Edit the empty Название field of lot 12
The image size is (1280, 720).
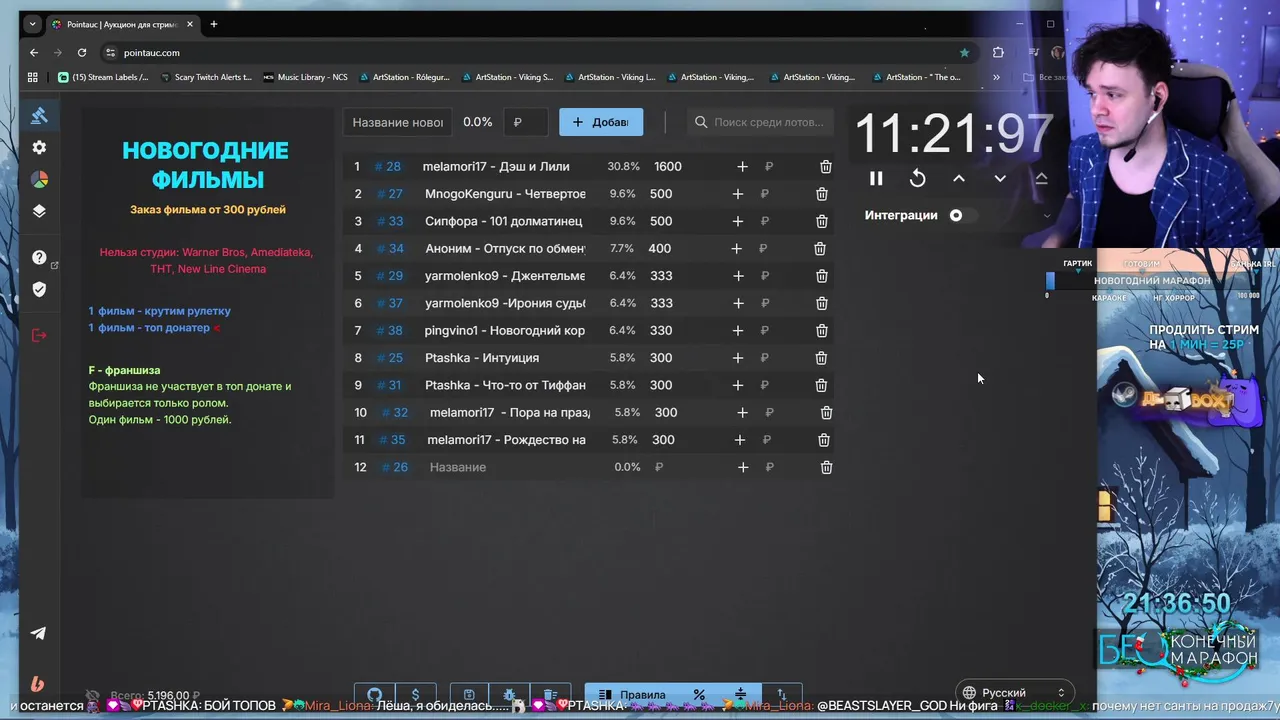tap(510, 467)
